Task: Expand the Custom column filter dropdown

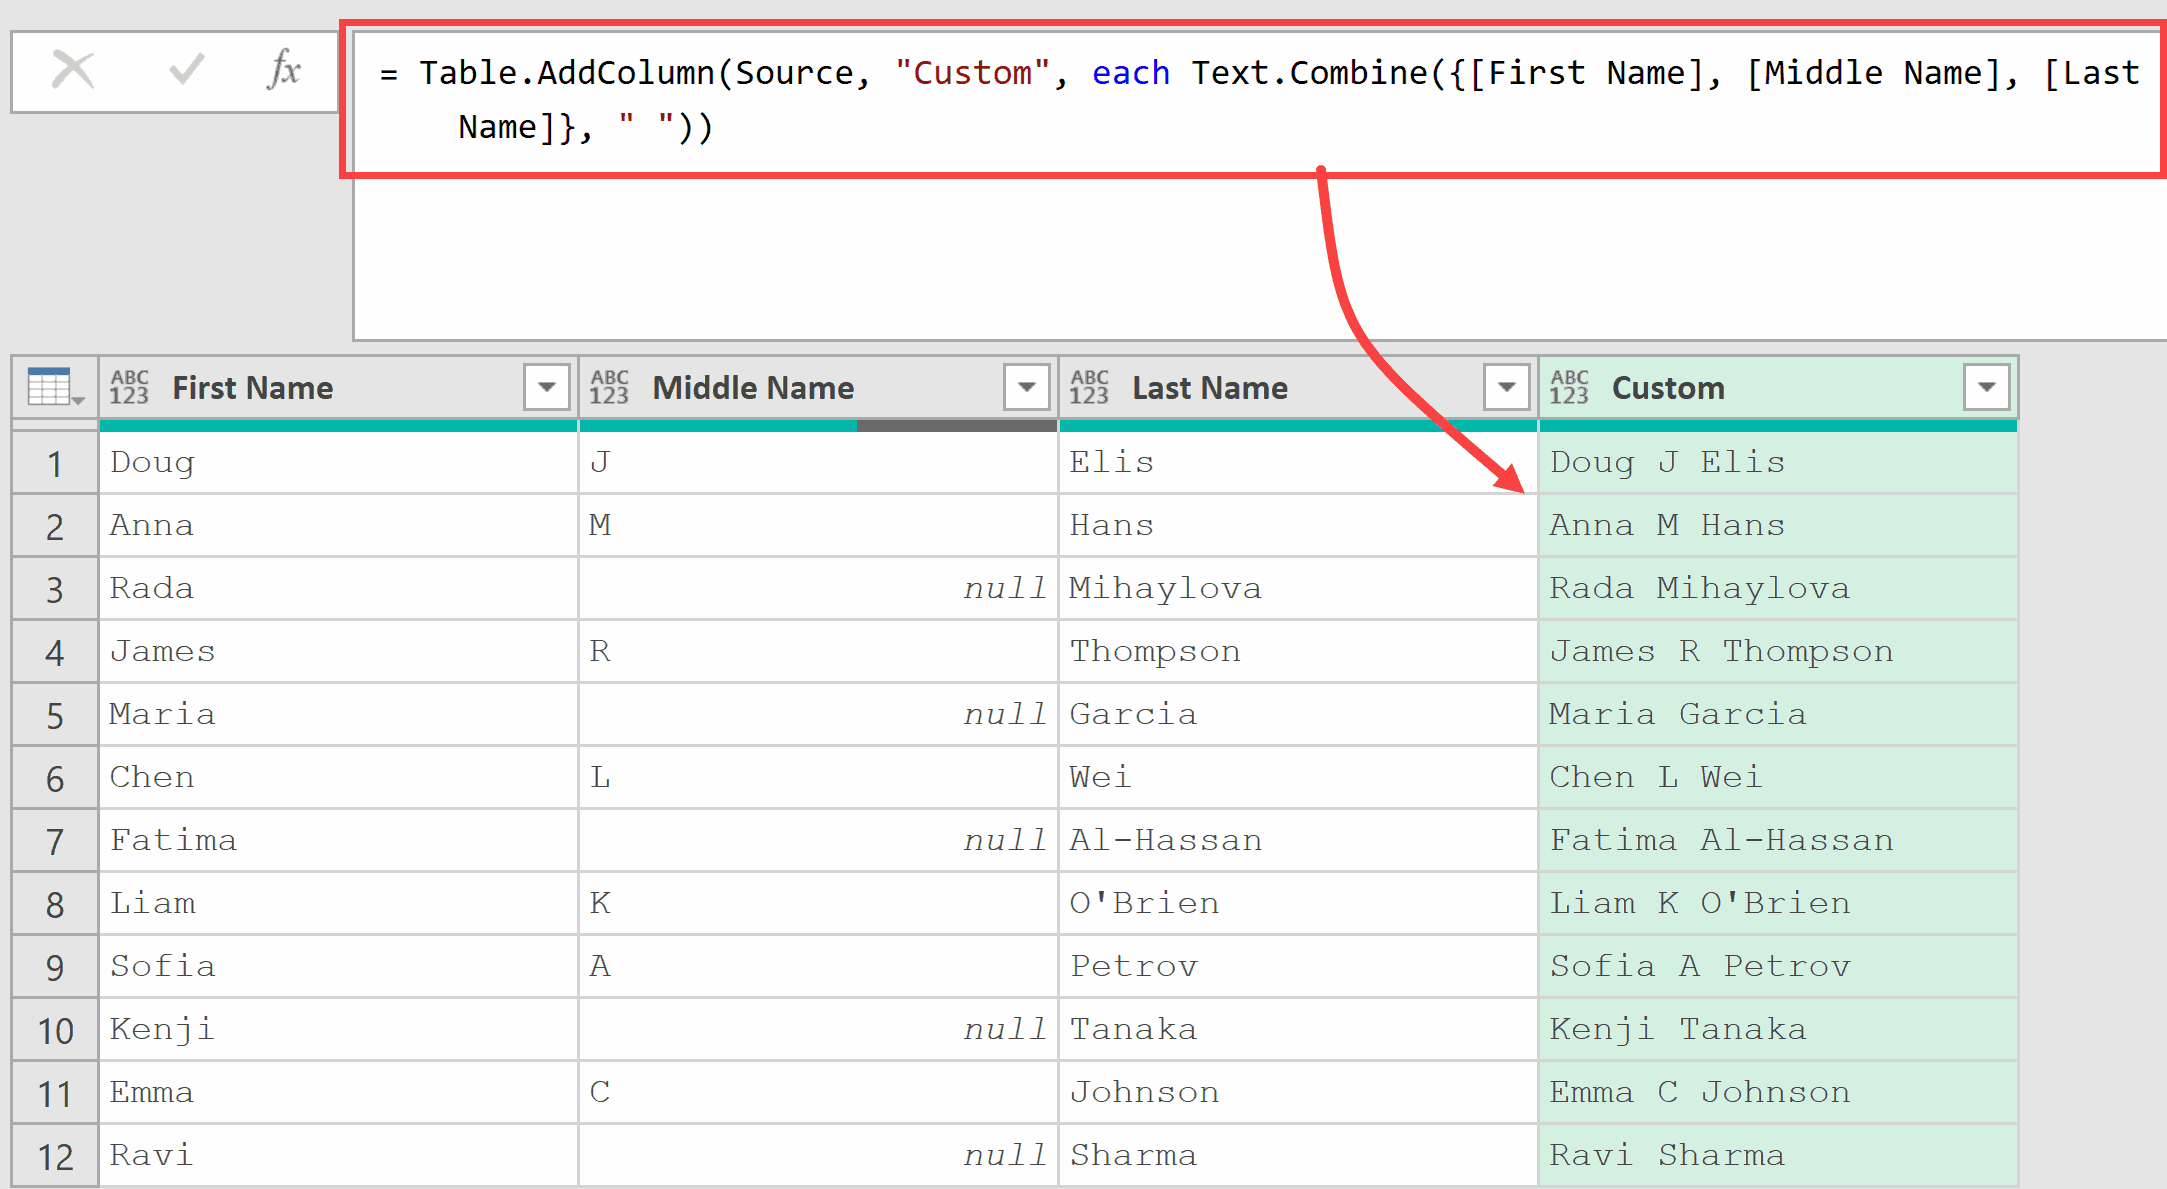Action: [x=1986, y=387]
